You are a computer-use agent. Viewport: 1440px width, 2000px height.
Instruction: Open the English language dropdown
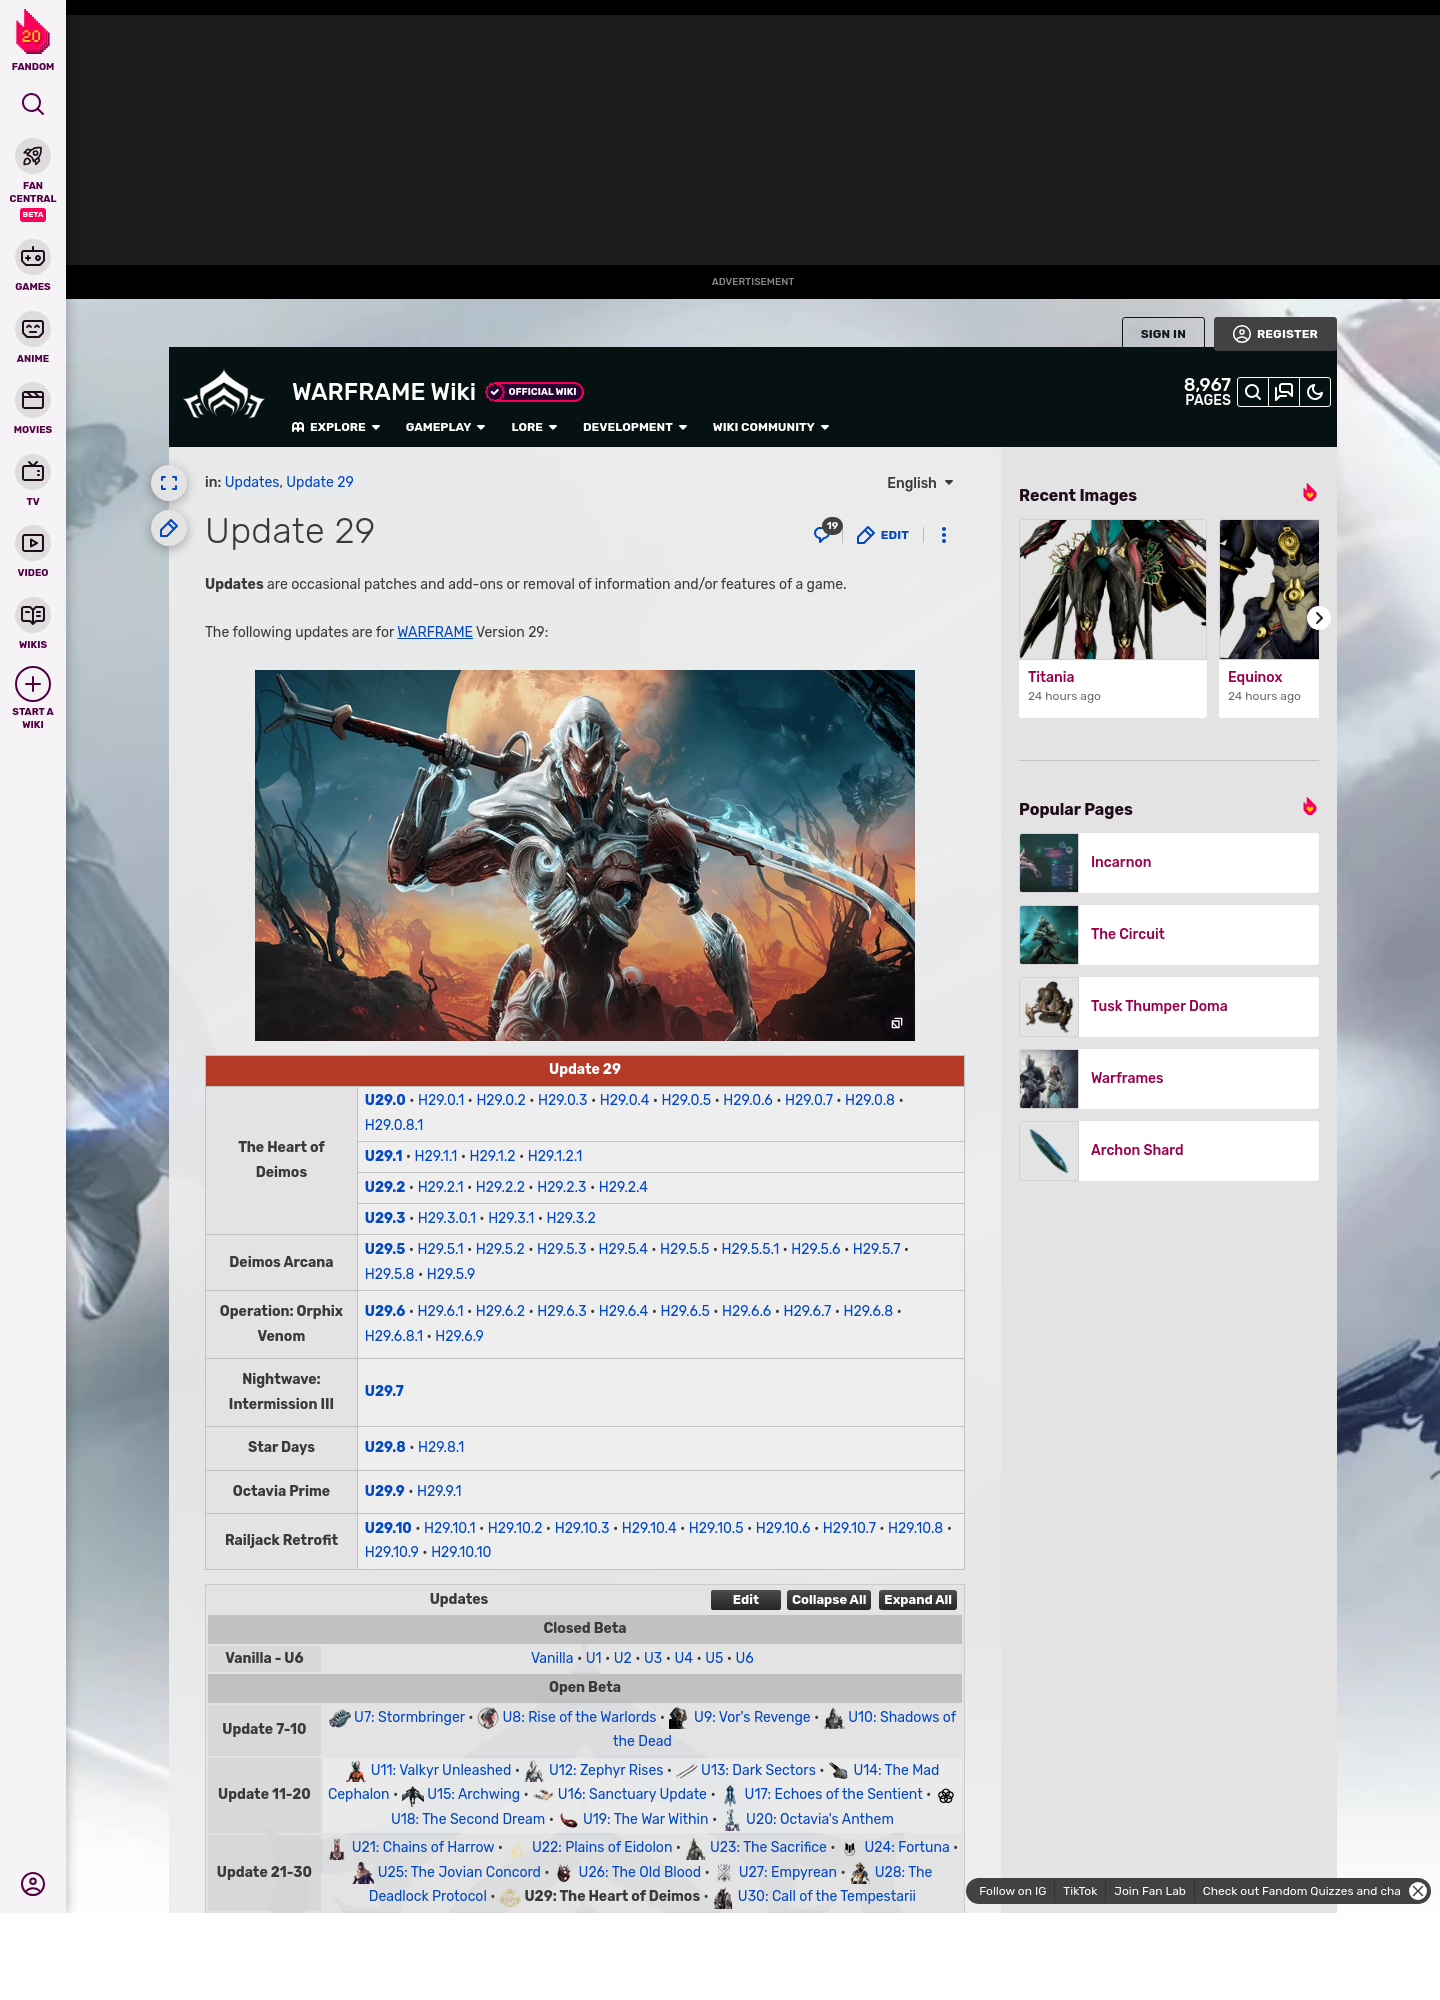(x=920, y=483)
